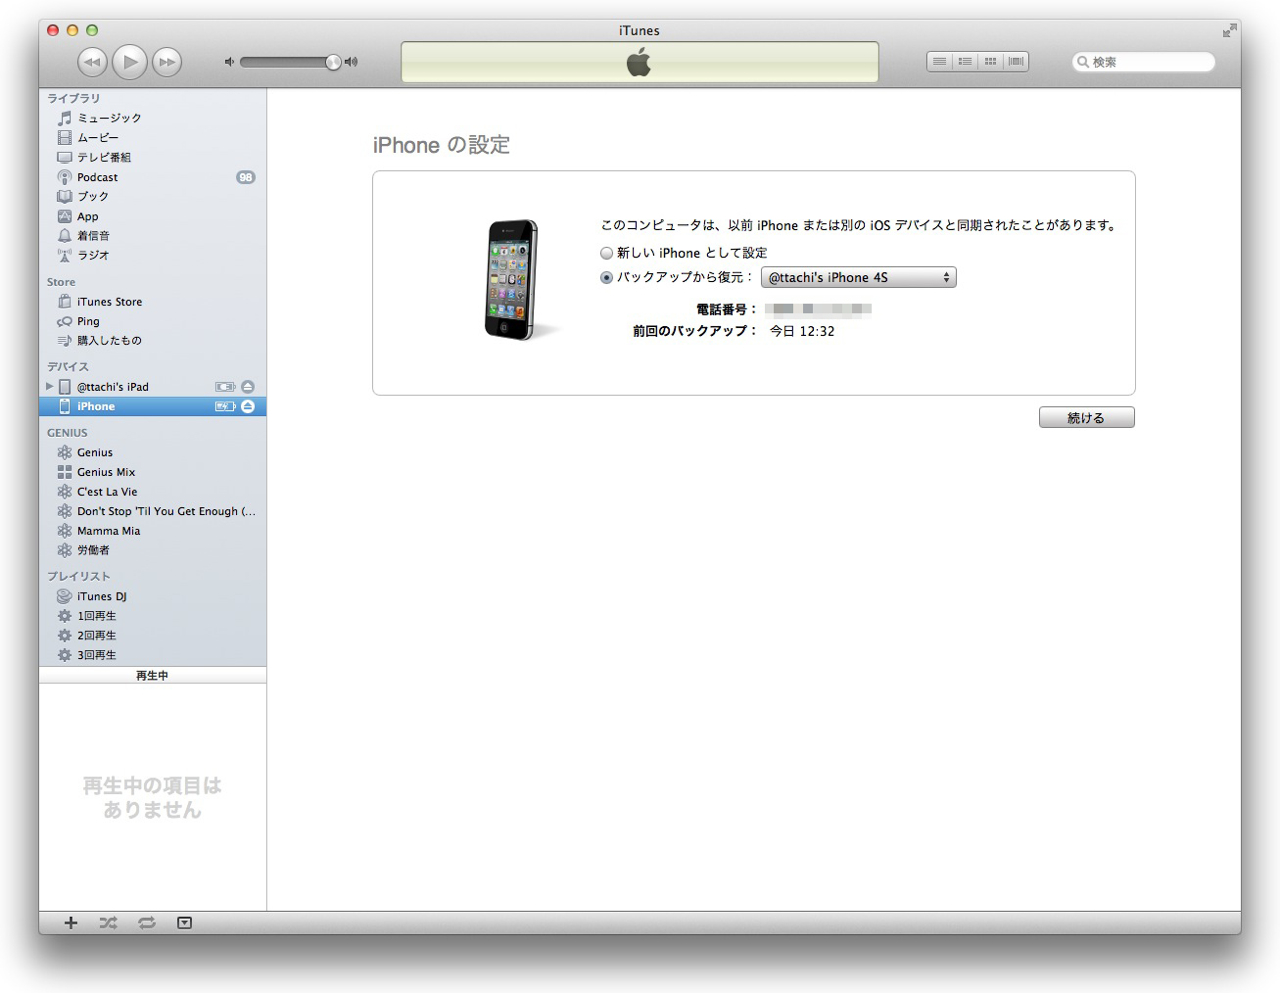Open ミュージック library in sidebar
This screenshot has width=1280, height=993.
click(x=108, y=118)
